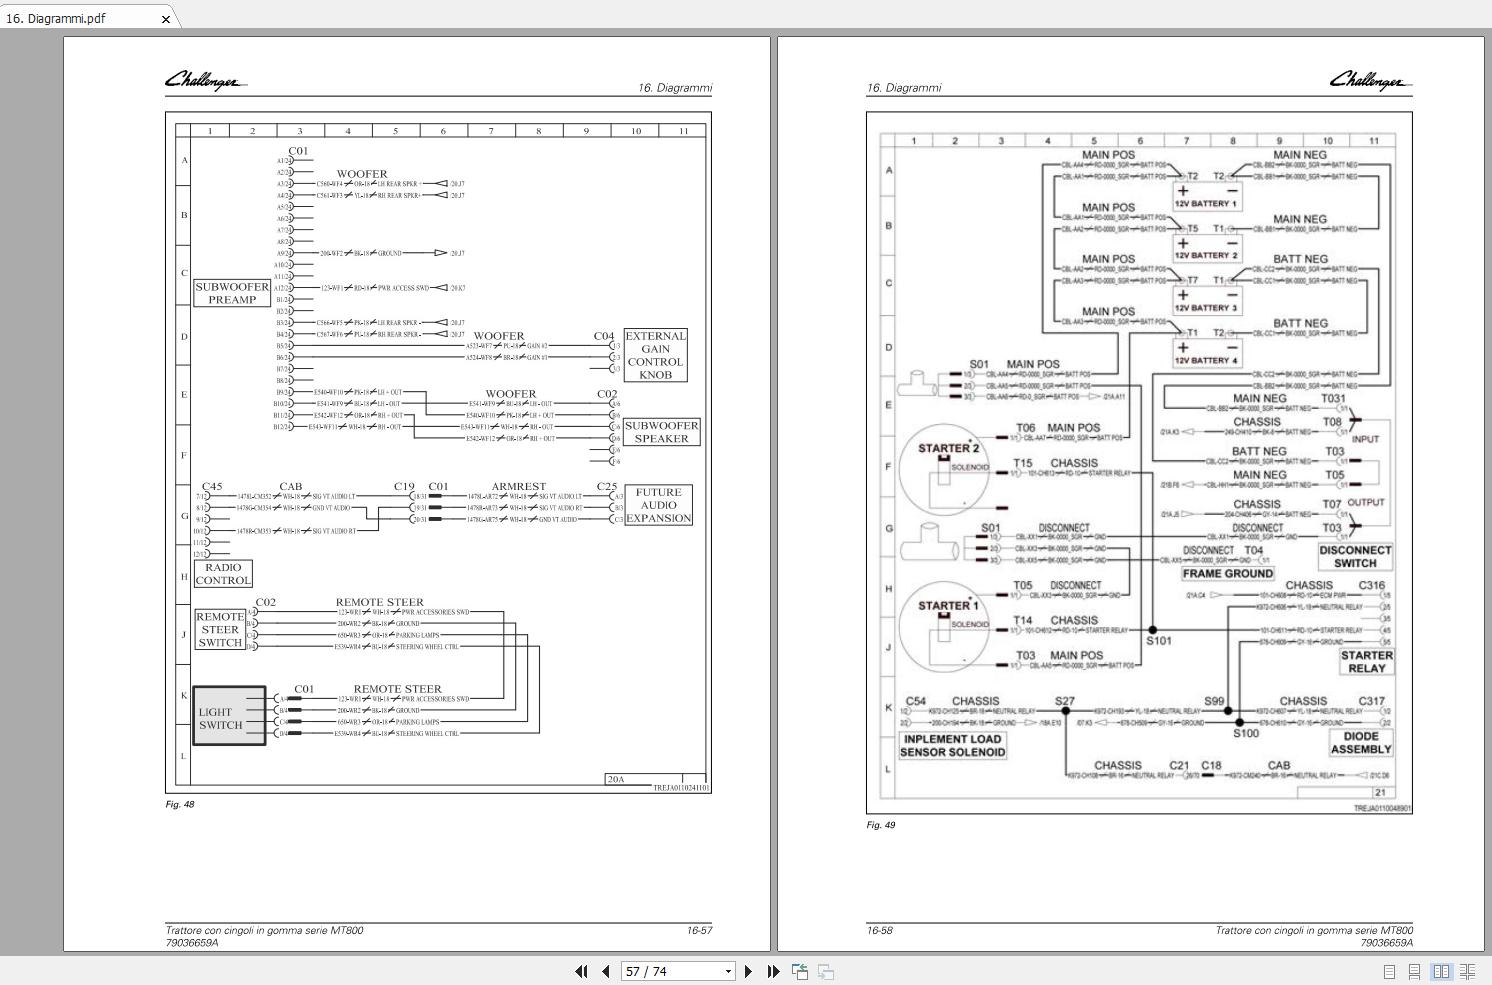Click the DIODE ASSEMBLY label
The height and width of the screenshot is (985, 1492).
pos(1360,742)
